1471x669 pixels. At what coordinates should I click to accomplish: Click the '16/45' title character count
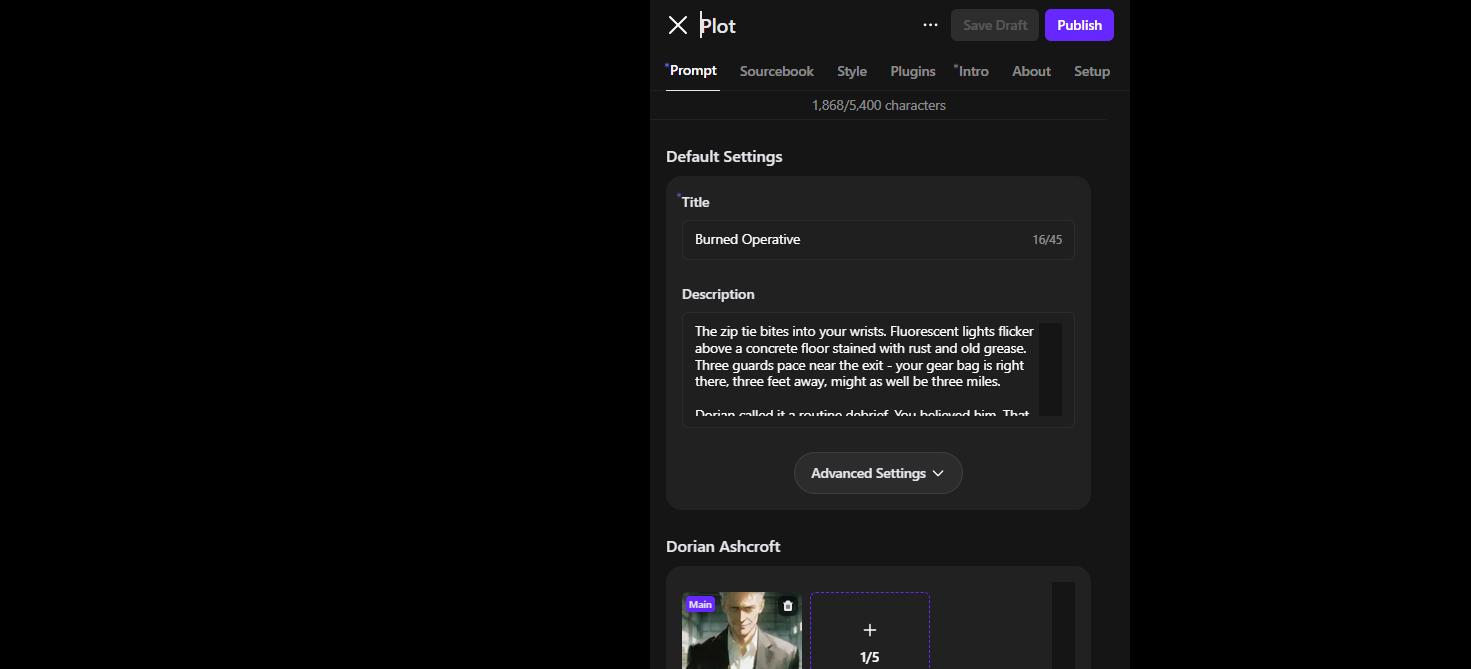pos(1047,240)
